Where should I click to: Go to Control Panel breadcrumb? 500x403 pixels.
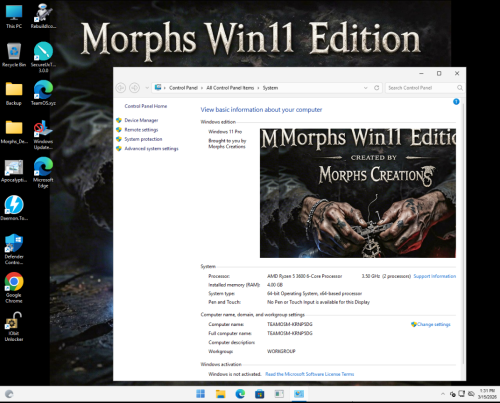183,88
